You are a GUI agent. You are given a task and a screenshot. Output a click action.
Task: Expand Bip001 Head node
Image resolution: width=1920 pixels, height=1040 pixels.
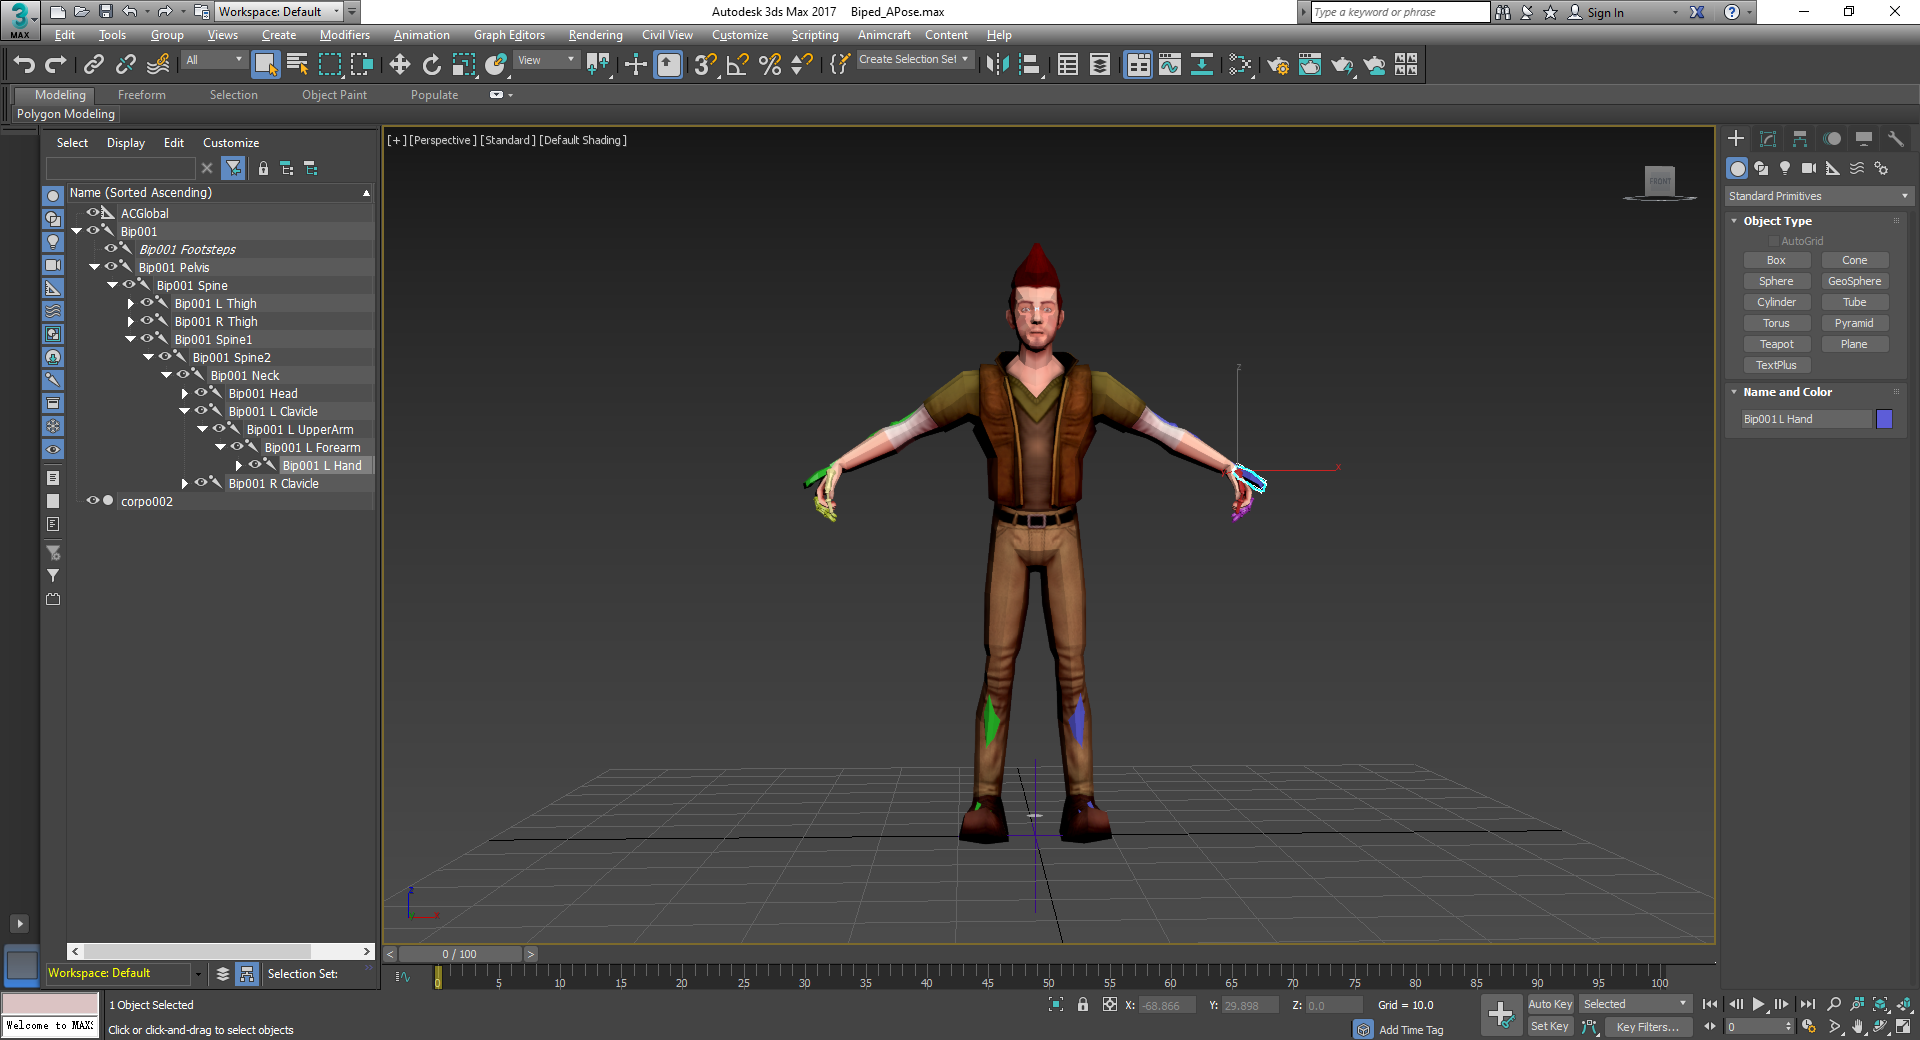point(184,394)
